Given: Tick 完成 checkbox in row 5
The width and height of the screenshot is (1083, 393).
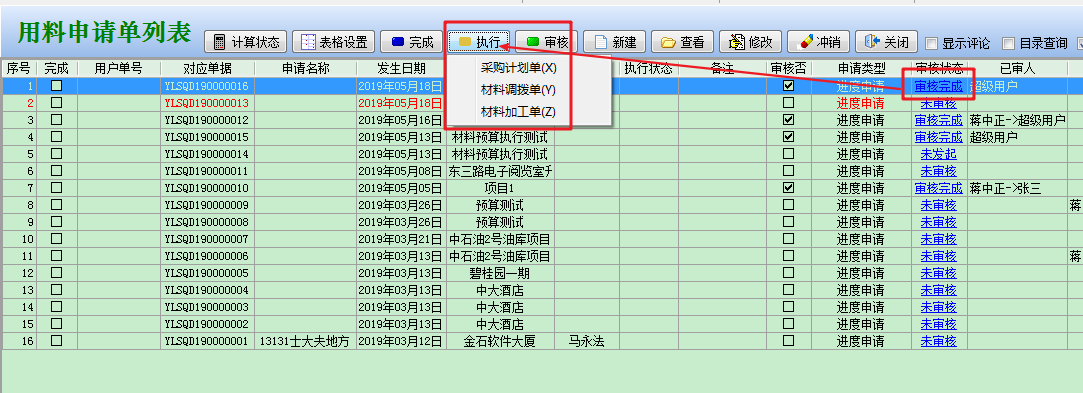Looking at the screenshot, I should click(57, 153).
